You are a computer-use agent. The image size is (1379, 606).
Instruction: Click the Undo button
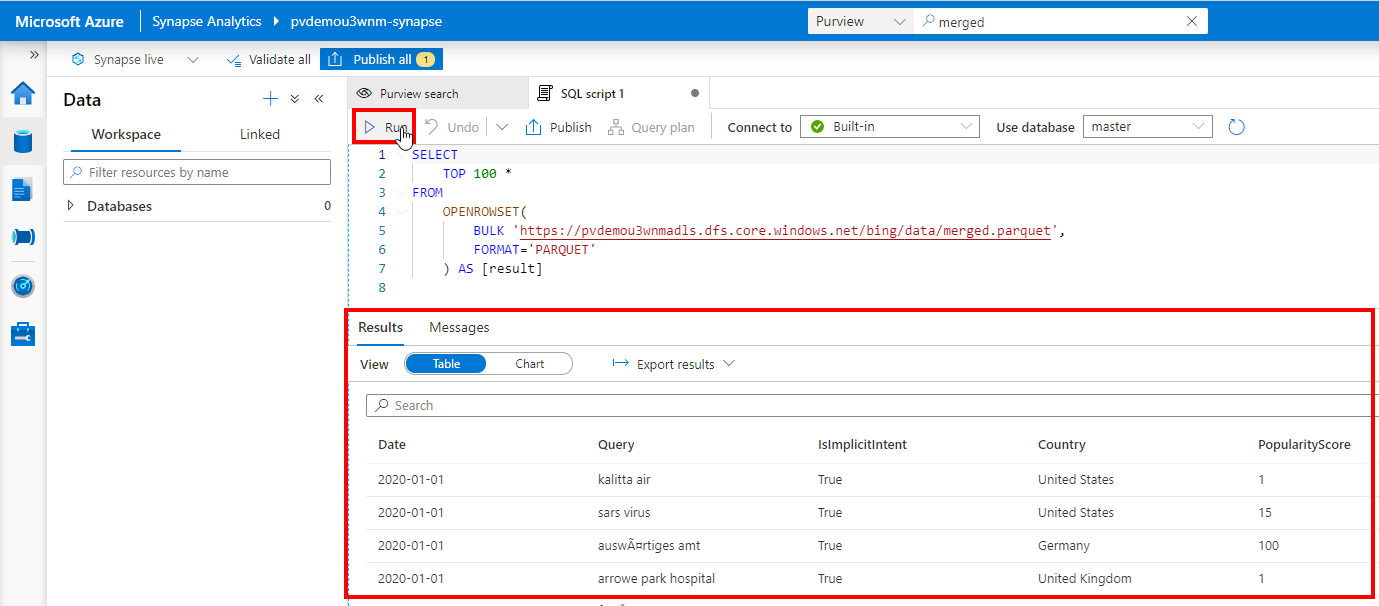[x=452, y=127]
